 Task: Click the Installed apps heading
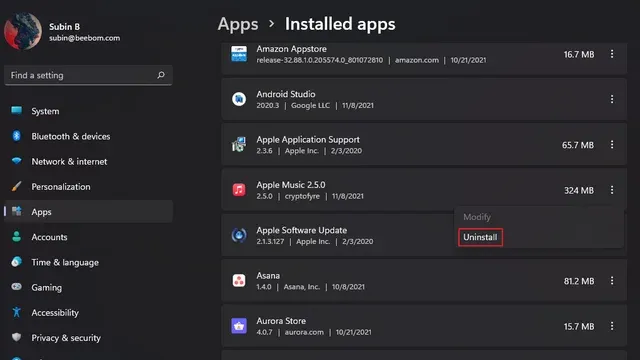pyautogui.click(x=340, y=24)
